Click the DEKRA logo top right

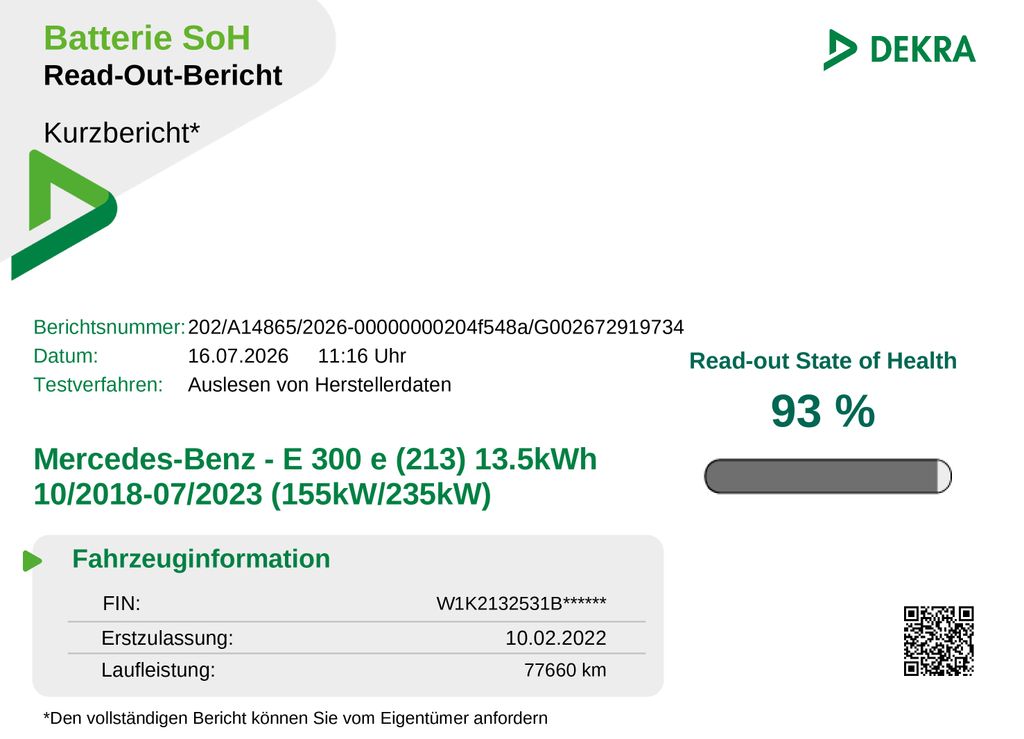pyautogui.click(x=899, y=49)
